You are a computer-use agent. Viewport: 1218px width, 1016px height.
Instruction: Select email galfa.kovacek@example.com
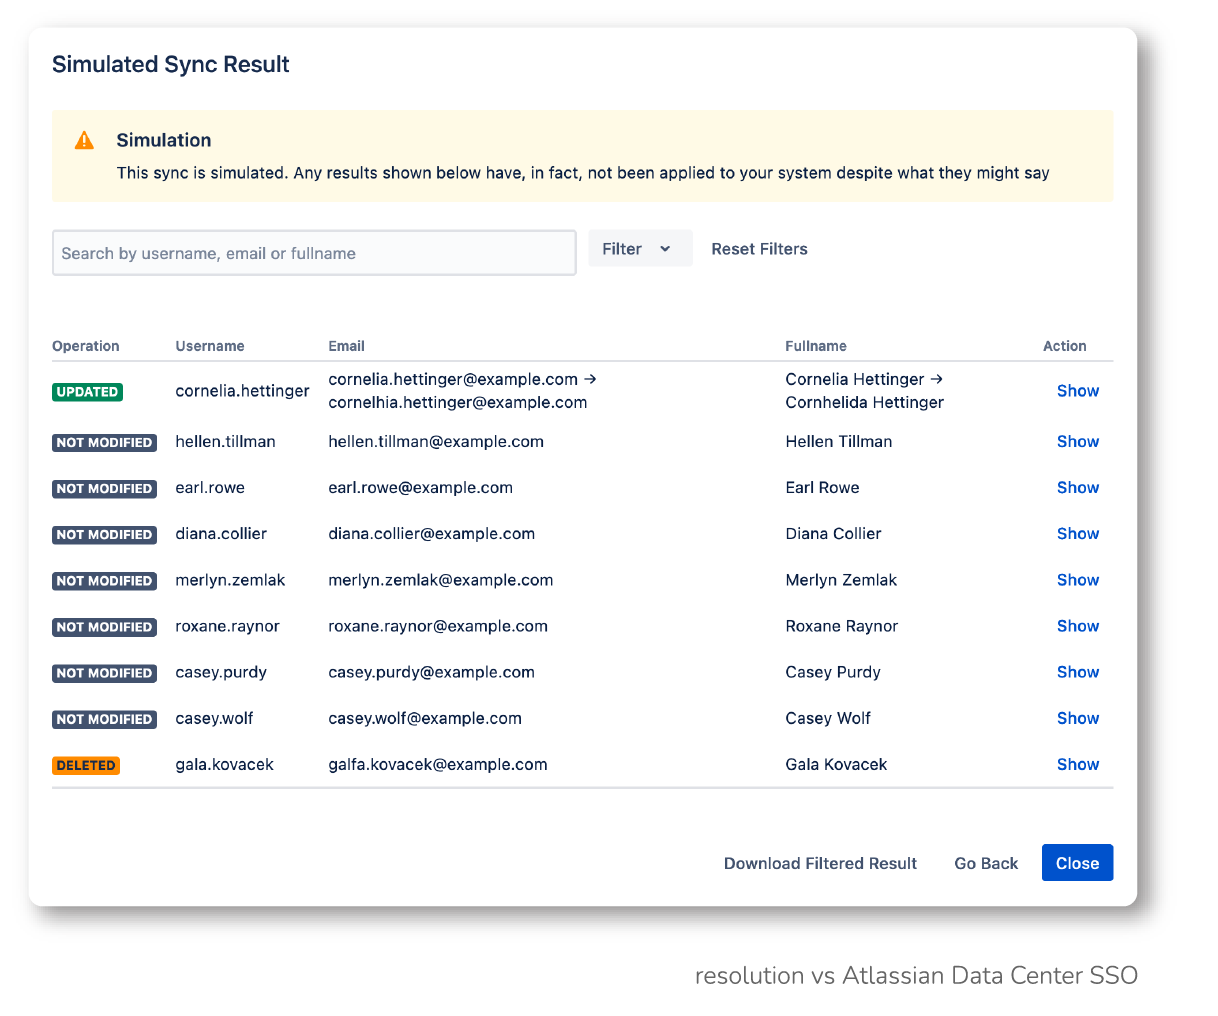point(438,764)
